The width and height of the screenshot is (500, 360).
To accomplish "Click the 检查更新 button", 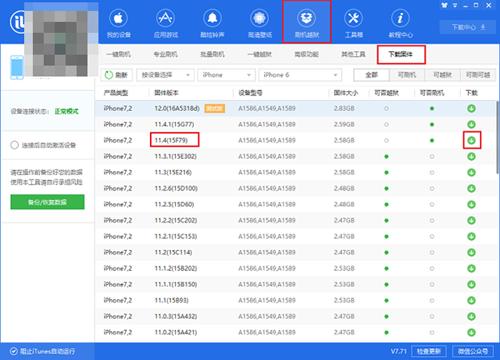I will click(x=429, y=351).
